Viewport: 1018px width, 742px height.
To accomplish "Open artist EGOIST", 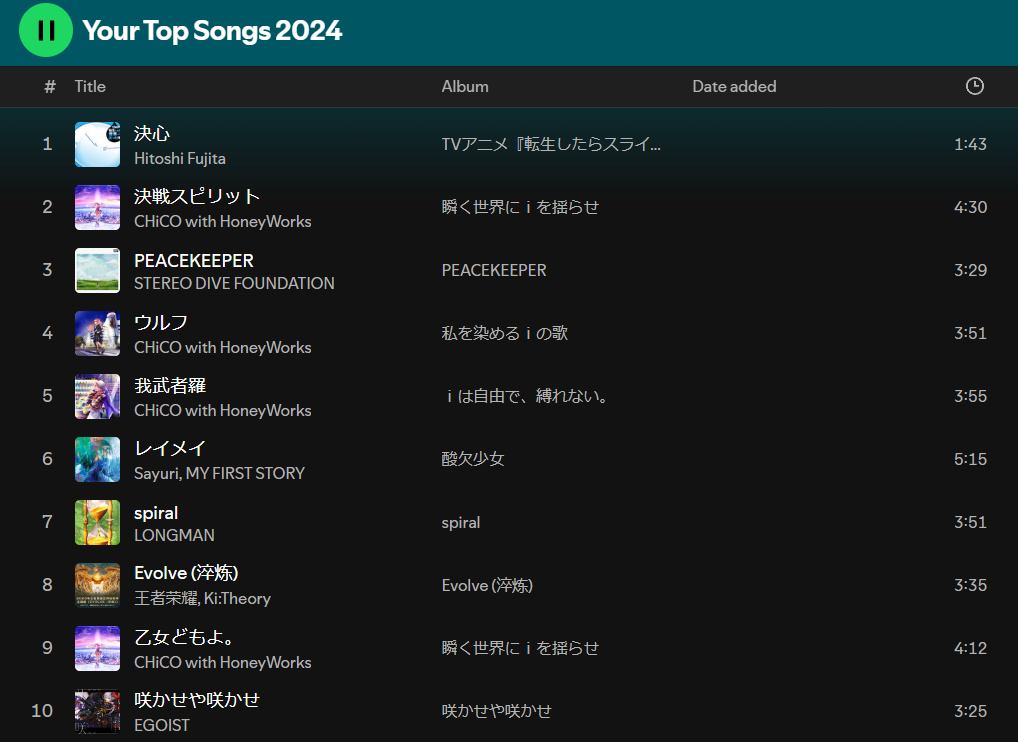I will [x=162, y=725].
